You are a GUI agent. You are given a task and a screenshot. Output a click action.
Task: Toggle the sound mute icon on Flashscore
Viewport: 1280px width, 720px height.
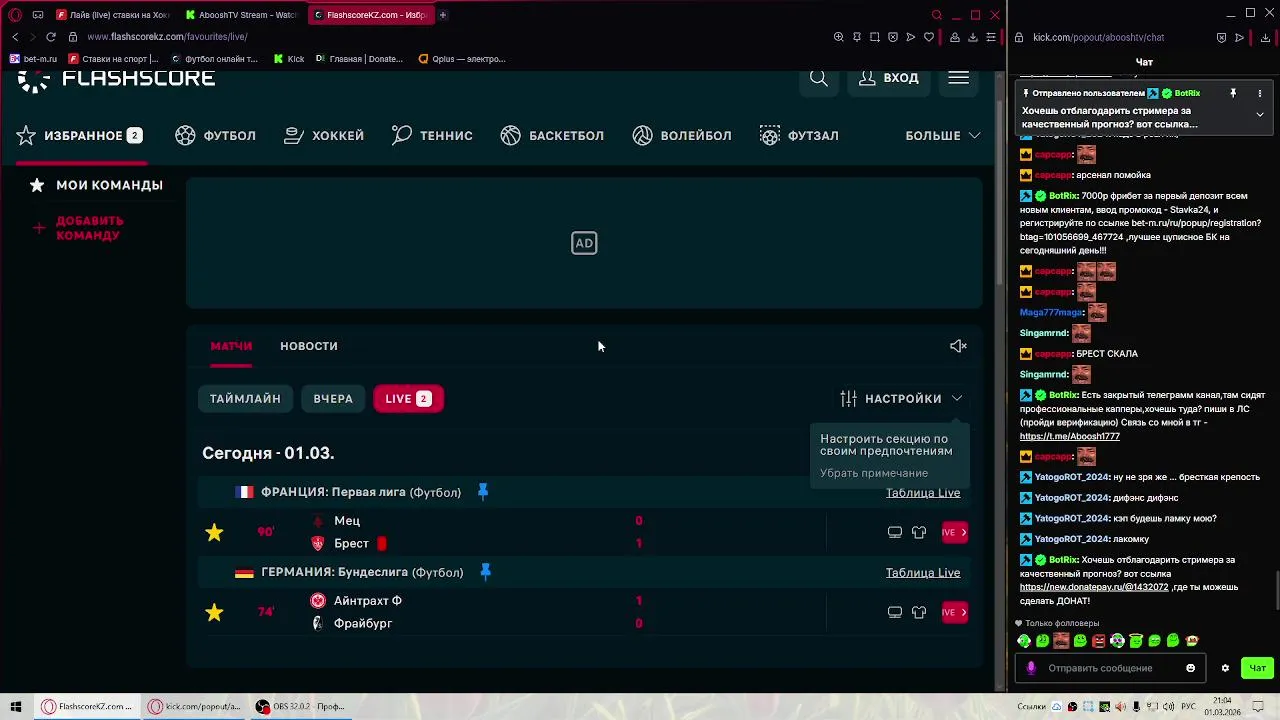coord(958,346)
